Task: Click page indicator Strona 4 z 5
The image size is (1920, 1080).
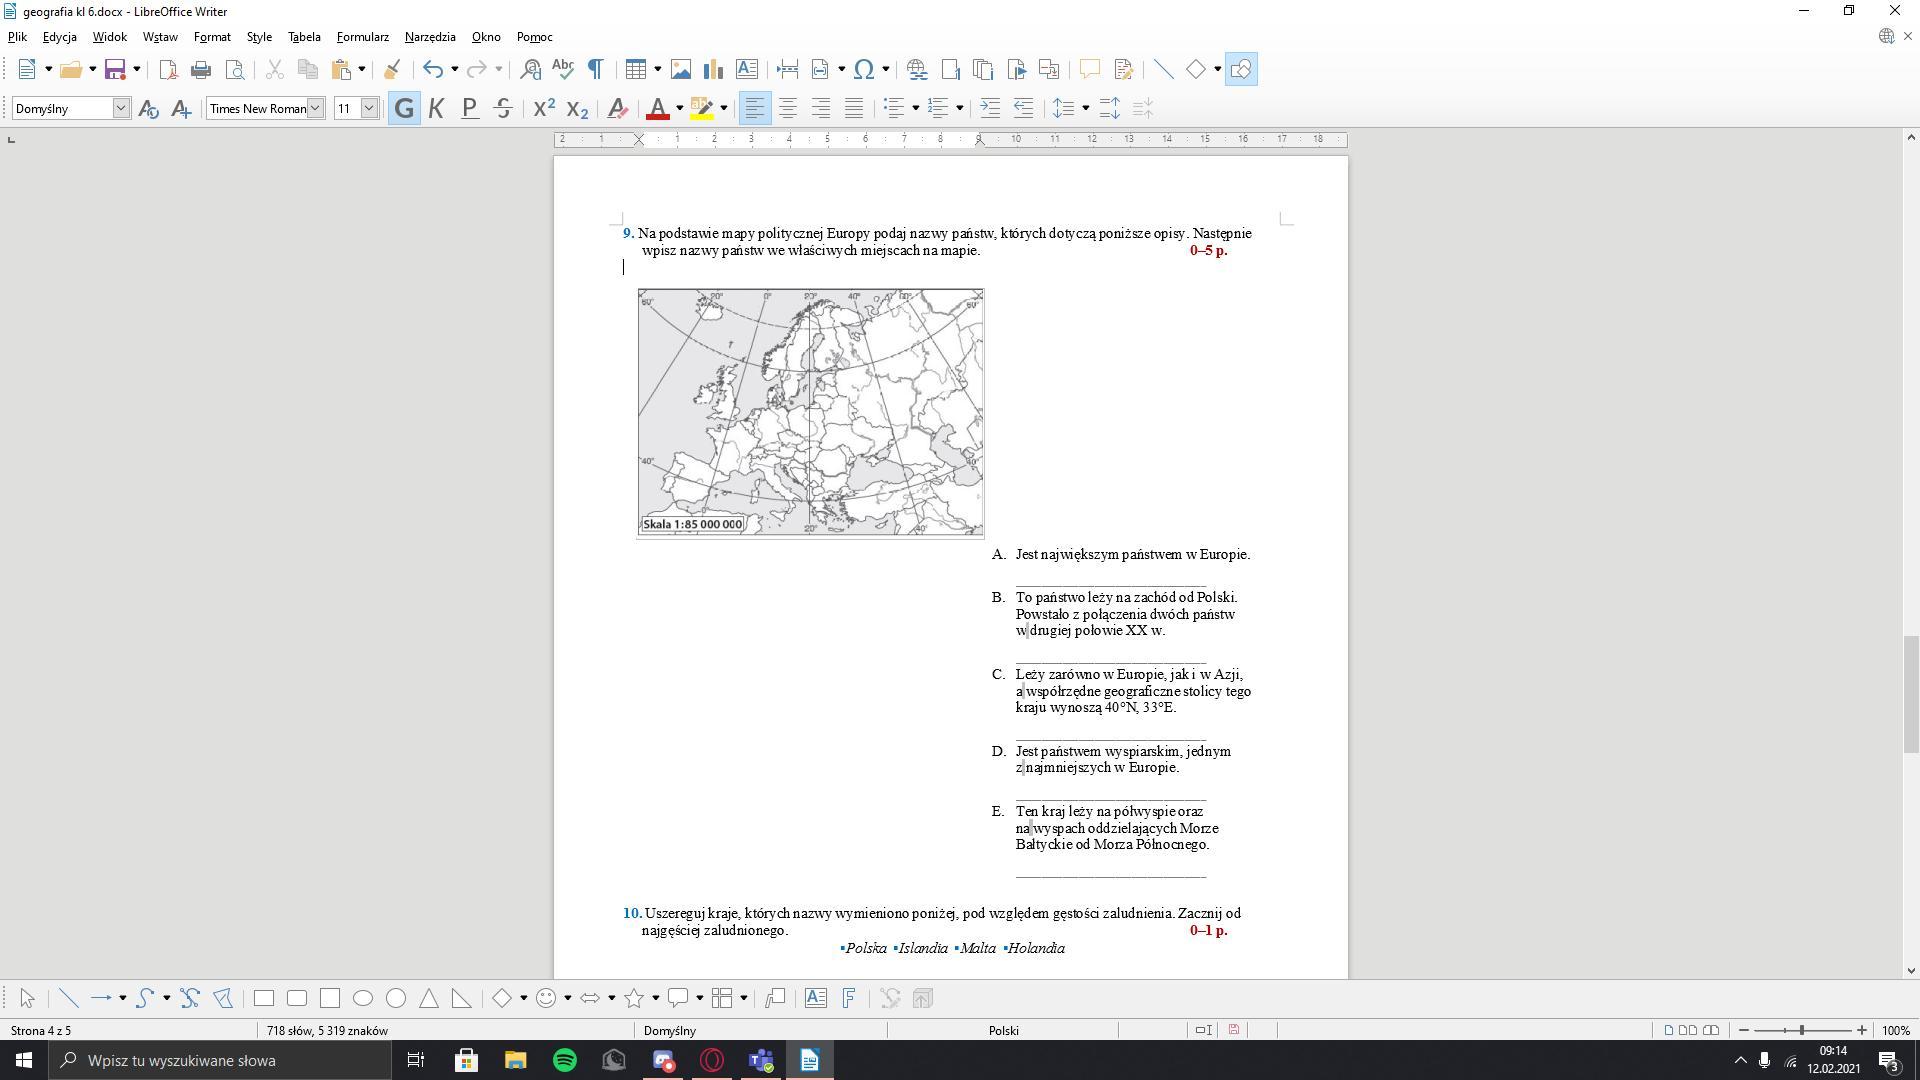Action: (41, 1030)
